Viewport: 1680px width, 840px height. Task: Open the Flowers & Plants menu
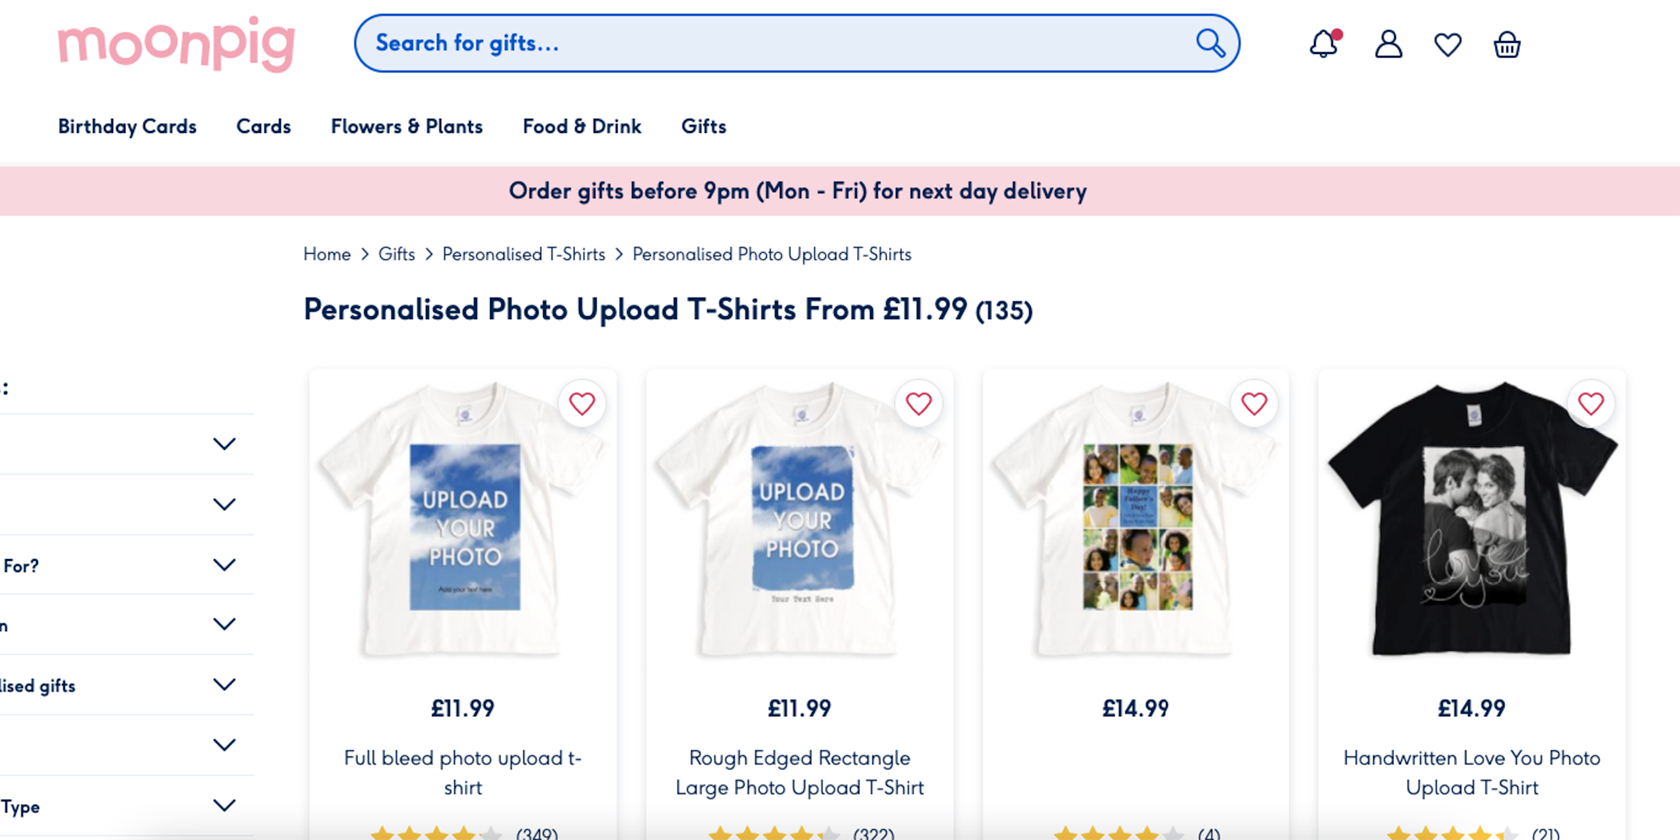tap(406, 127)
